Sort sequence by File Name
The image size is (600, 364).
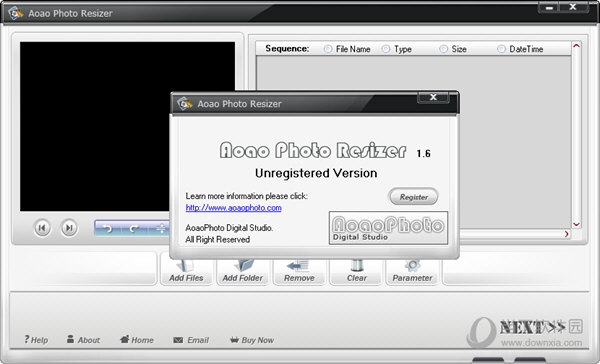click(x=328, y=49)
